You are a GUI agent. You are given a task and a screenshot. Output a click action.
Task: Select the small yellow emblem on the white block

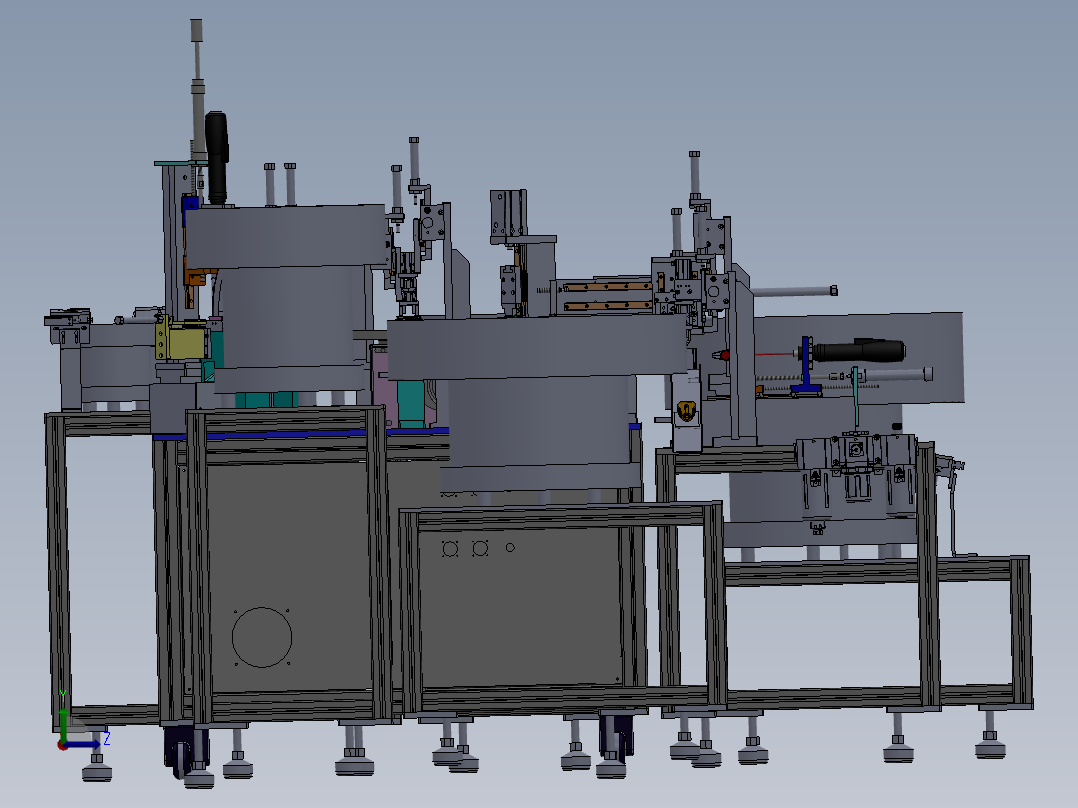pyautogui.click(x=685, y=411)
